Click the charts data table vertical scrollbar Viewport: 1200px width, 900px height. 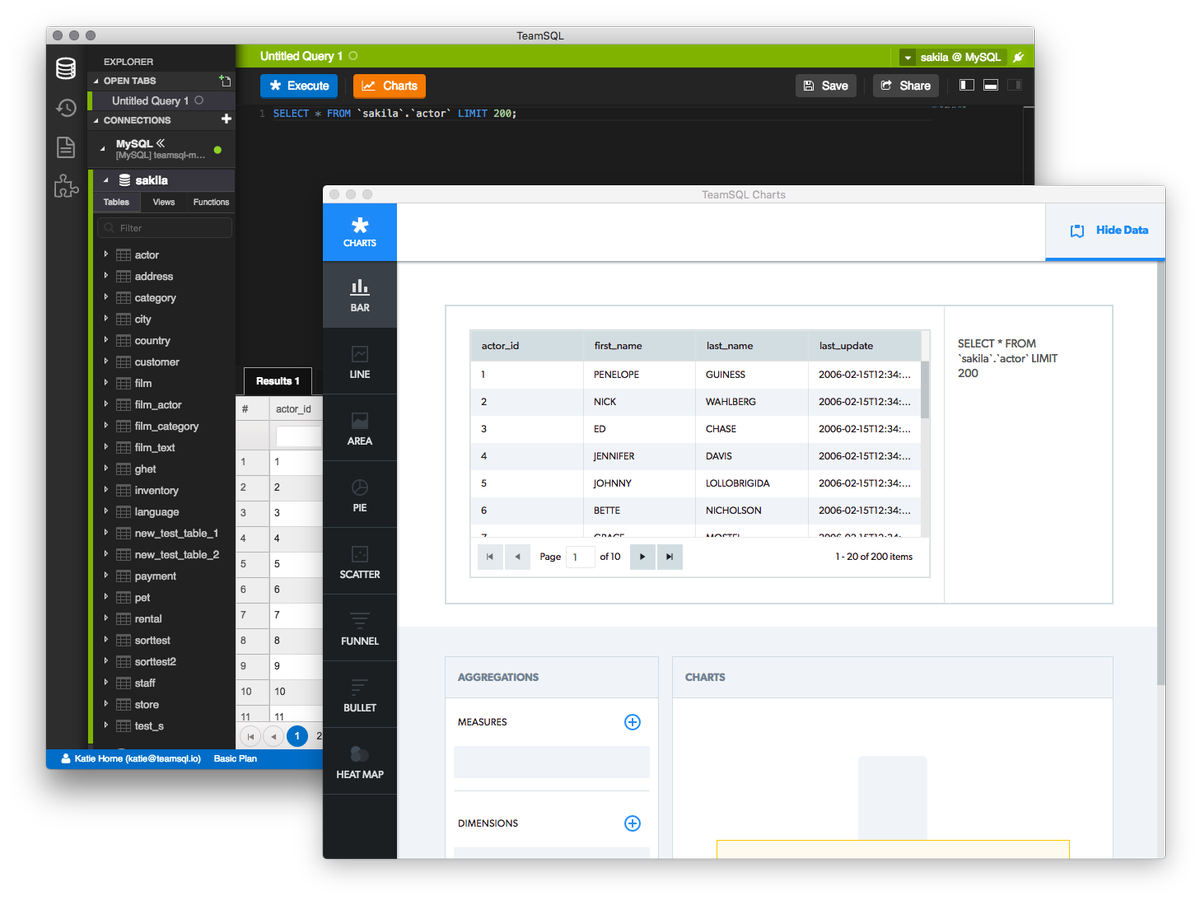coord(925,390)
